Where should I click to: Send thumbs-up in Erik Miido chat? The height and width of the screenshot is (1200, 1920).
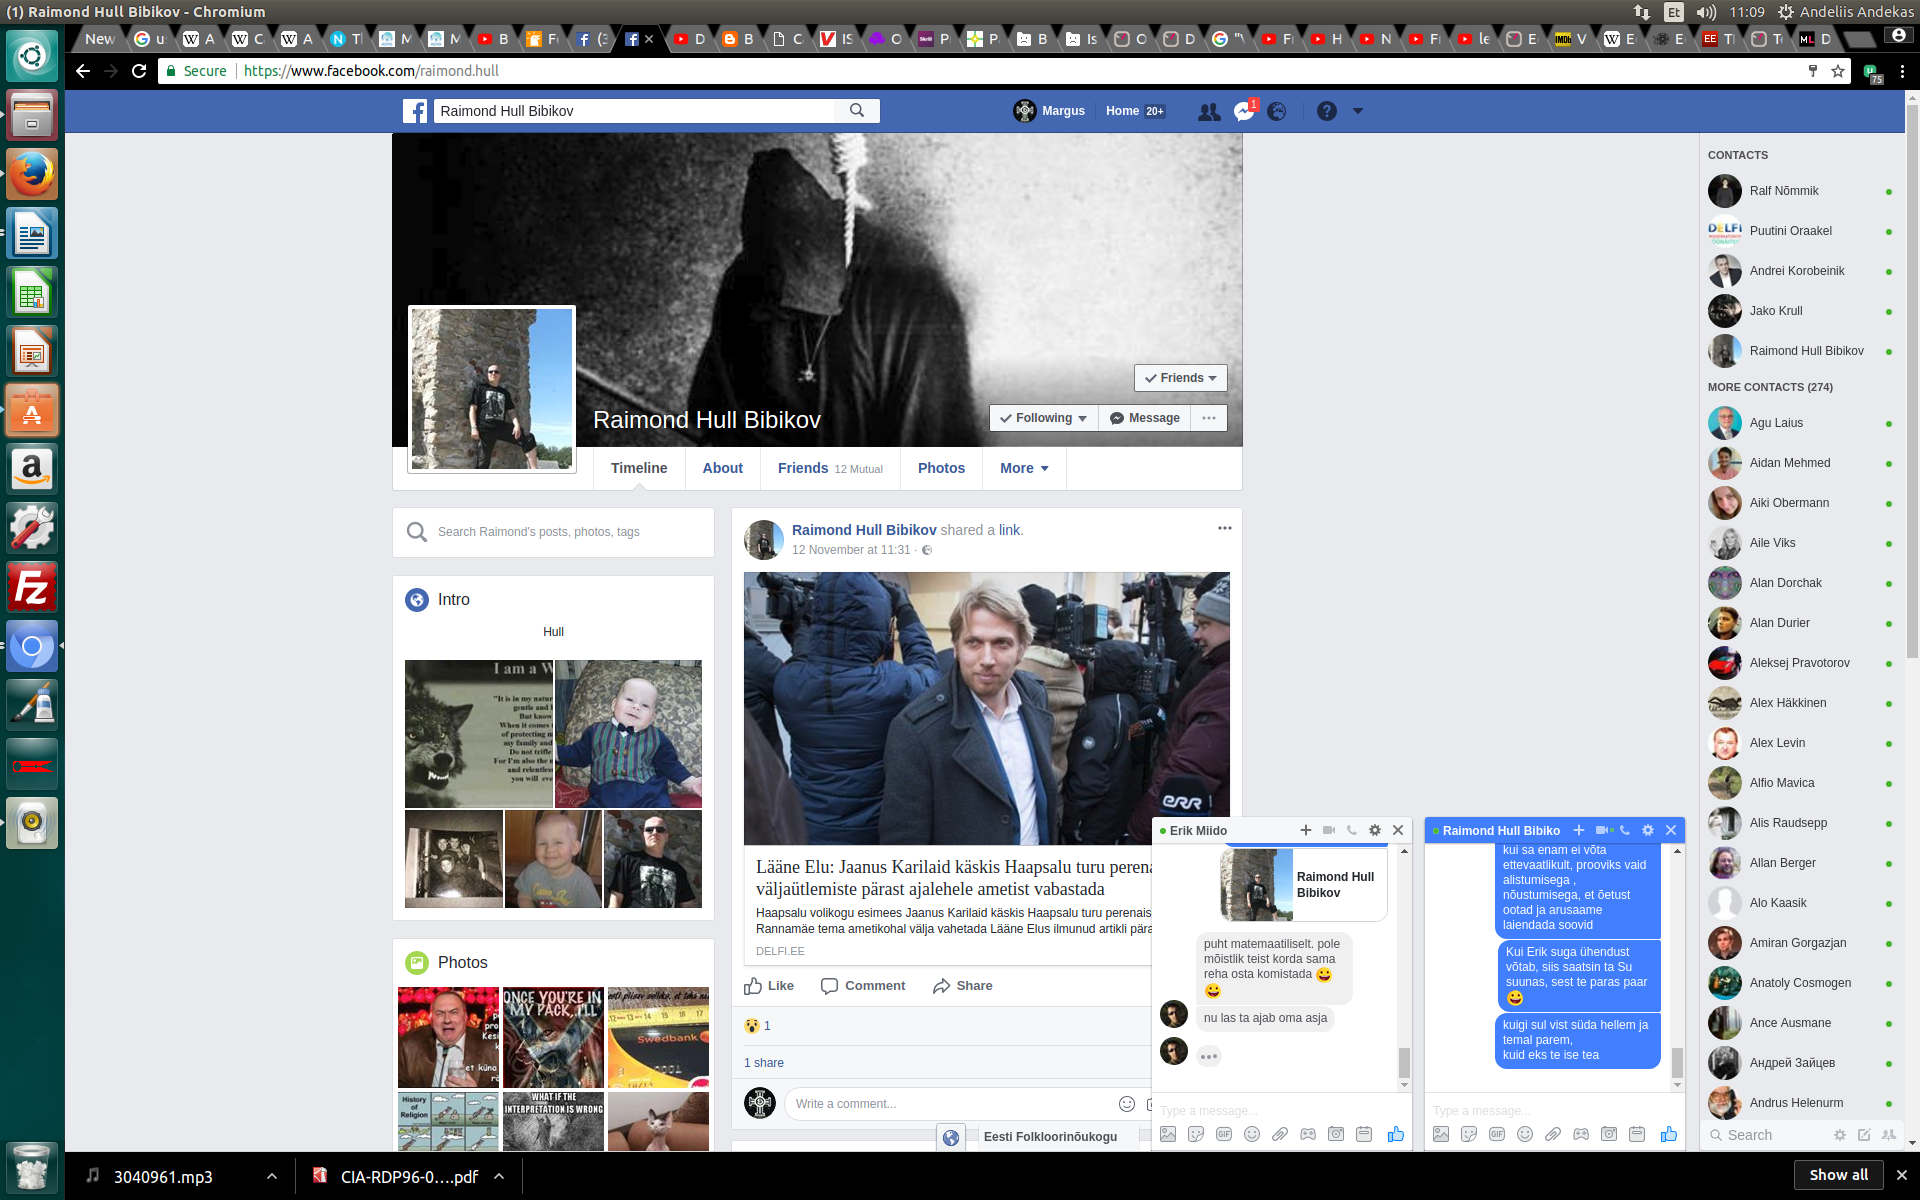1395,1134
